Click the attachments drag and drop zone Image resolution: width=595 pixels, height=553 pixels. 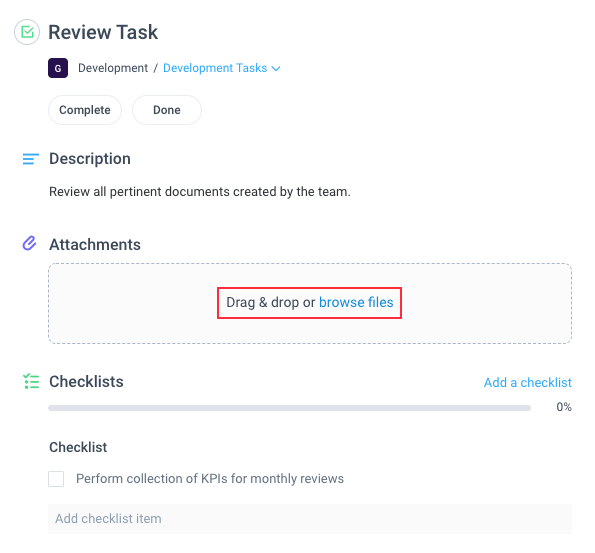click(310, 303)
